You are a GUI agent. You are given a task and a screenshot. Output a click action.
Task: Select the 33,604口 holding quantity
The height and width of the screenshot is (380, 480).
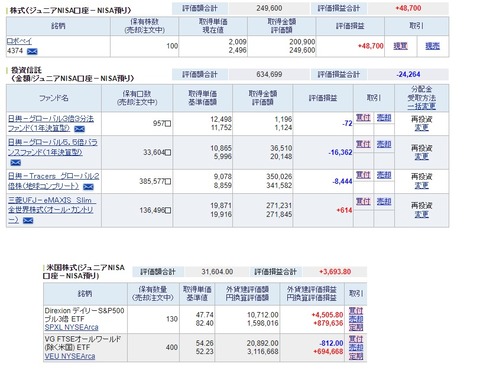pyautogui.click(x=157, y=152)
